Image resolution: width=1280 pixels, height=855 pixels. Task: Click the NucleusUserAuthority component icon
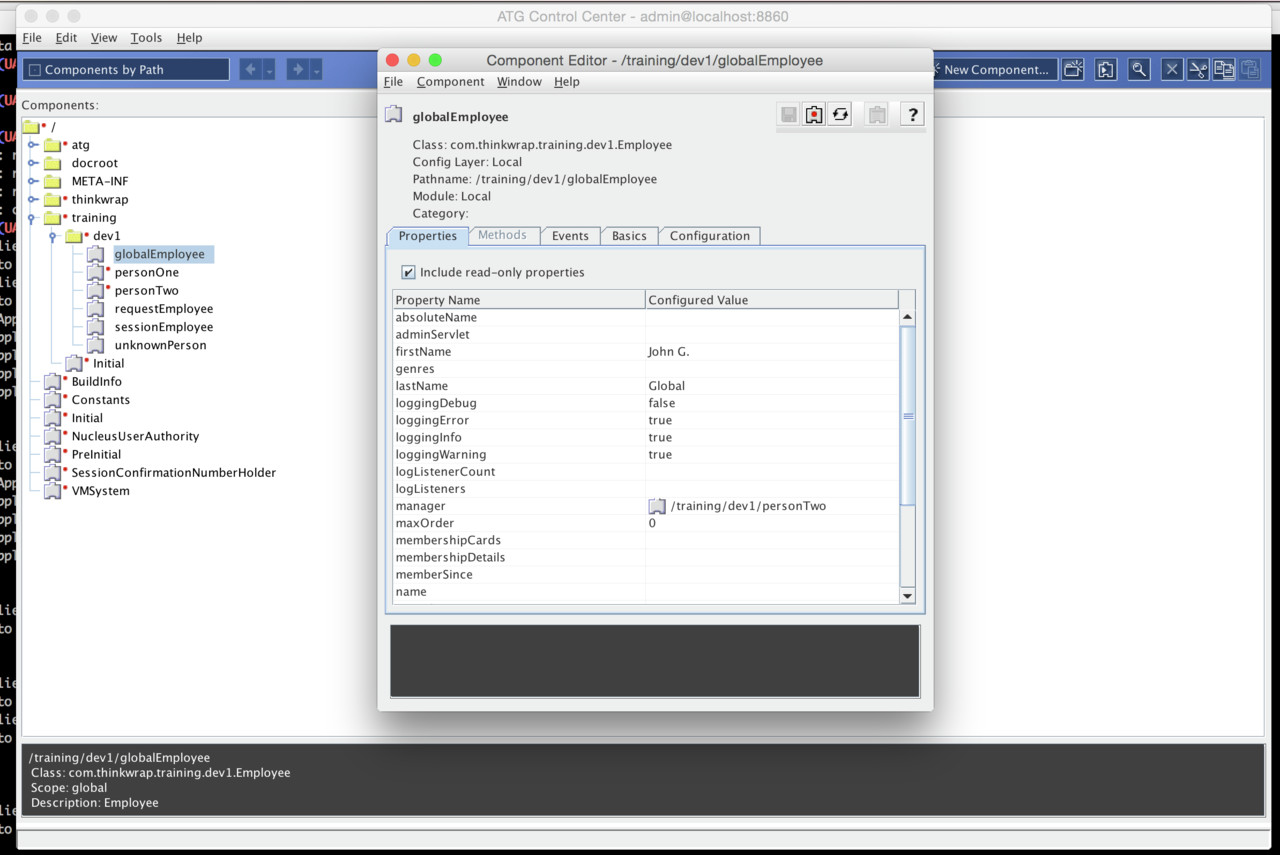point(52,436)
